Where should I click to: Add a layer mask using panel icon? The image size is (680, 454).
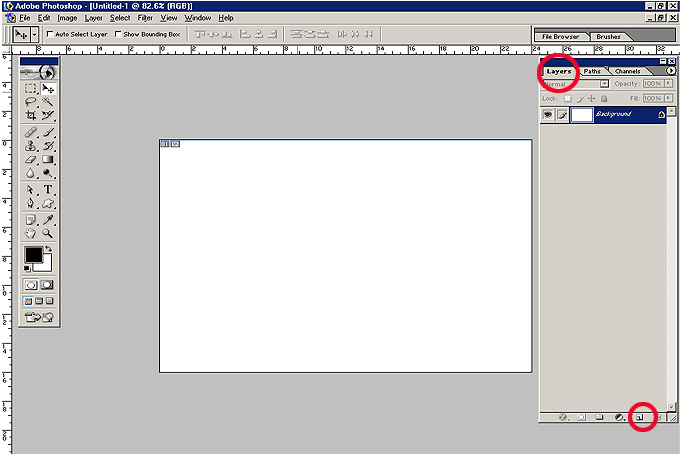[x=580, y=417]
